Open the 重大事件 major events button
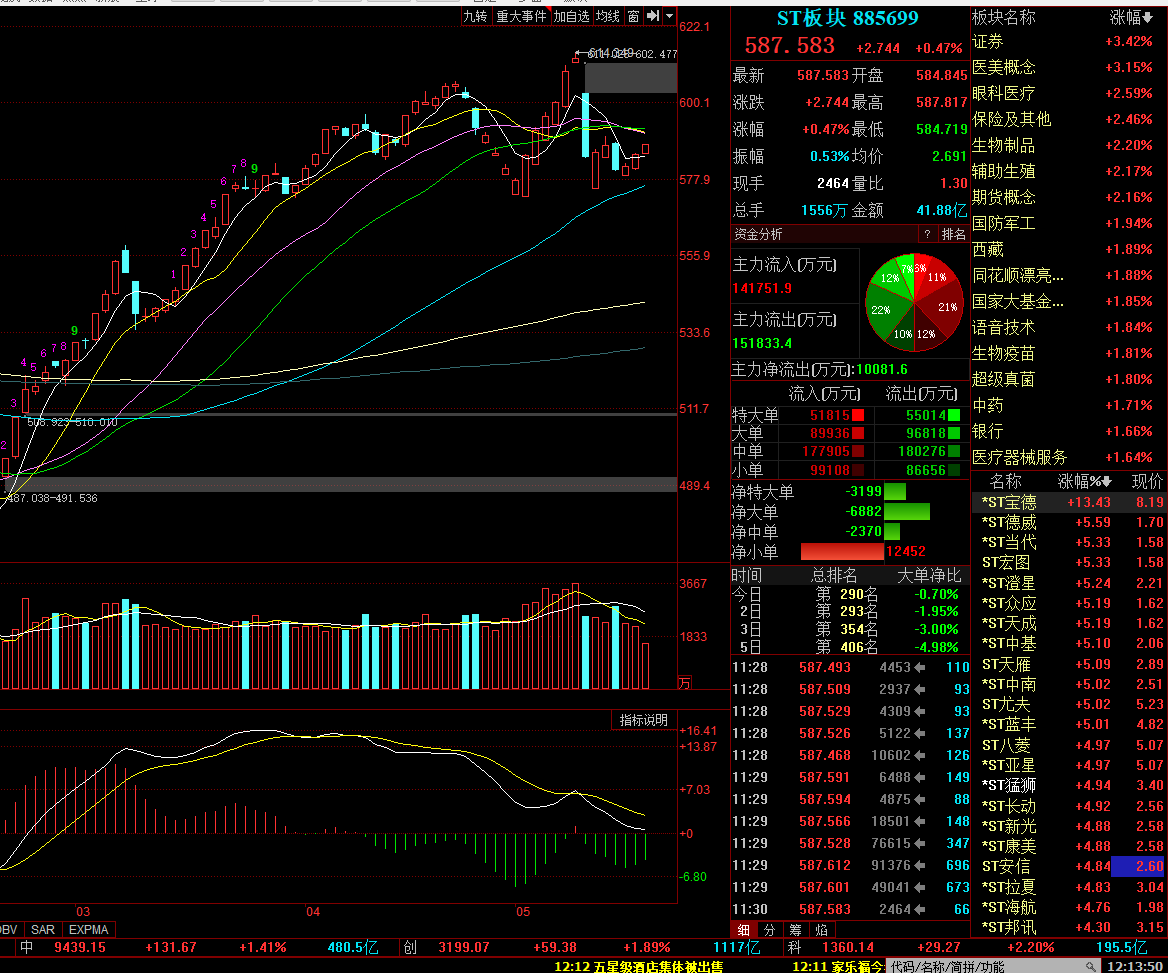The height and width of the screenshot is (973, 1168). point(521,16)
